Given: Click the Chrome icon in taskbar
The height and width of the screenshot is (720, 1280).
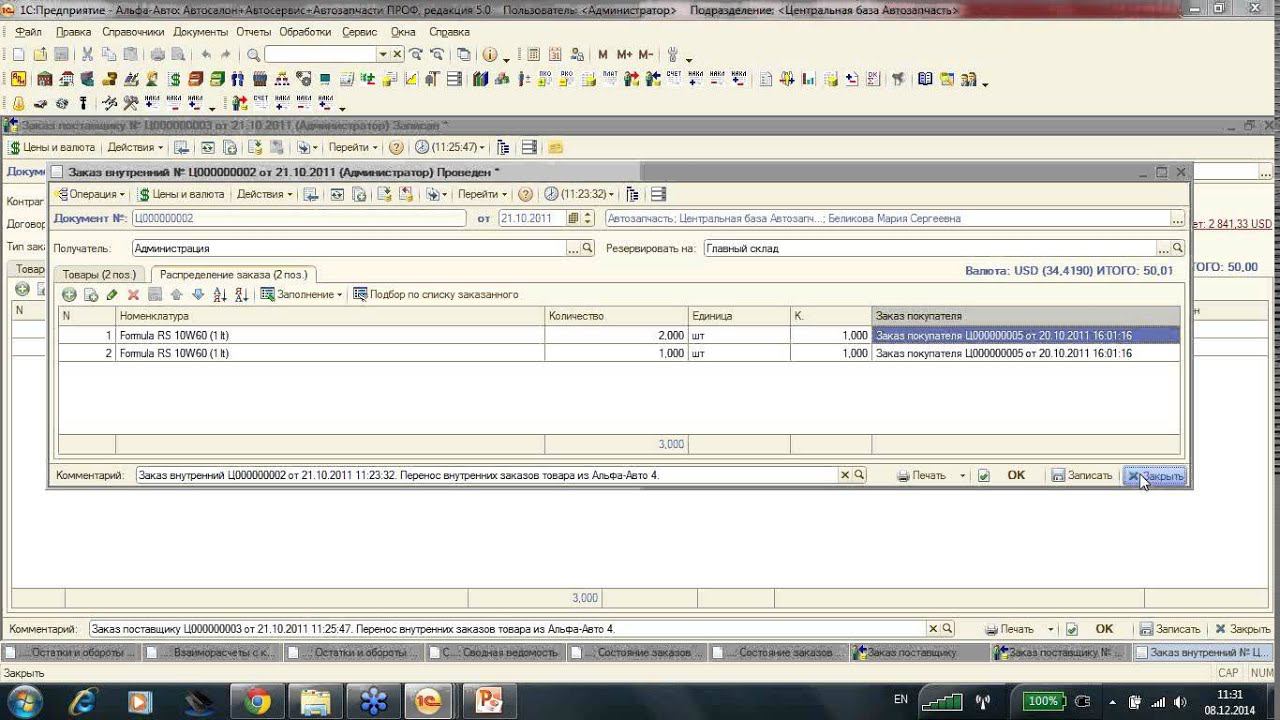Looking at the screenshot, I should [257, 702].
